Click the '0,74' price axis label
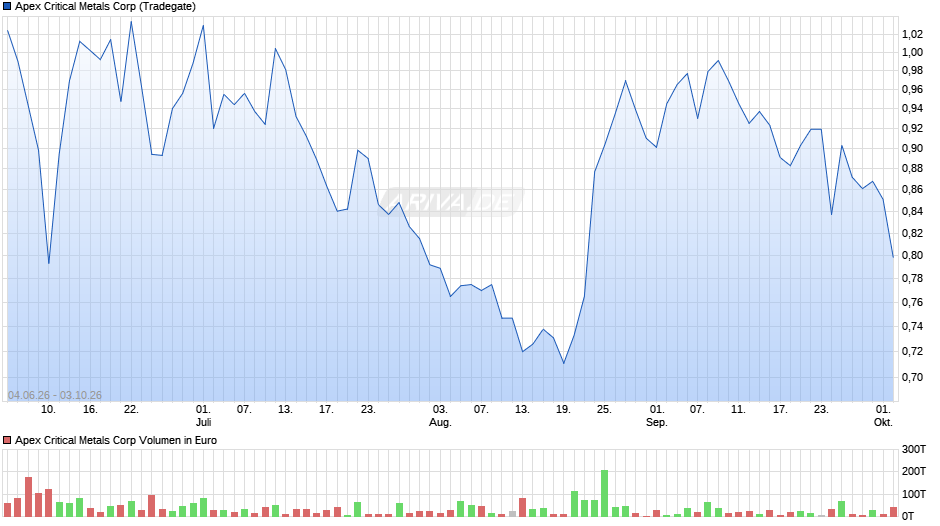This screenshot has height=526, width=940. (912, 327)
